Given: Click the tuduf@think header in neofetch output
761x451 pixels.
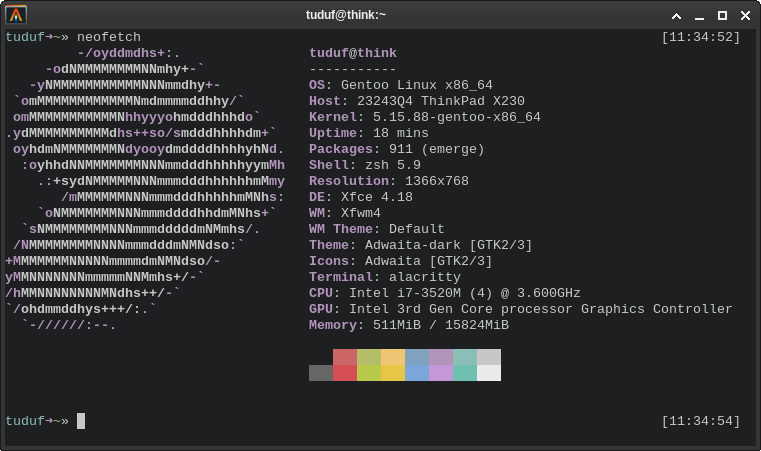Looking at the screenshot, I should click(x=353, y=53).
